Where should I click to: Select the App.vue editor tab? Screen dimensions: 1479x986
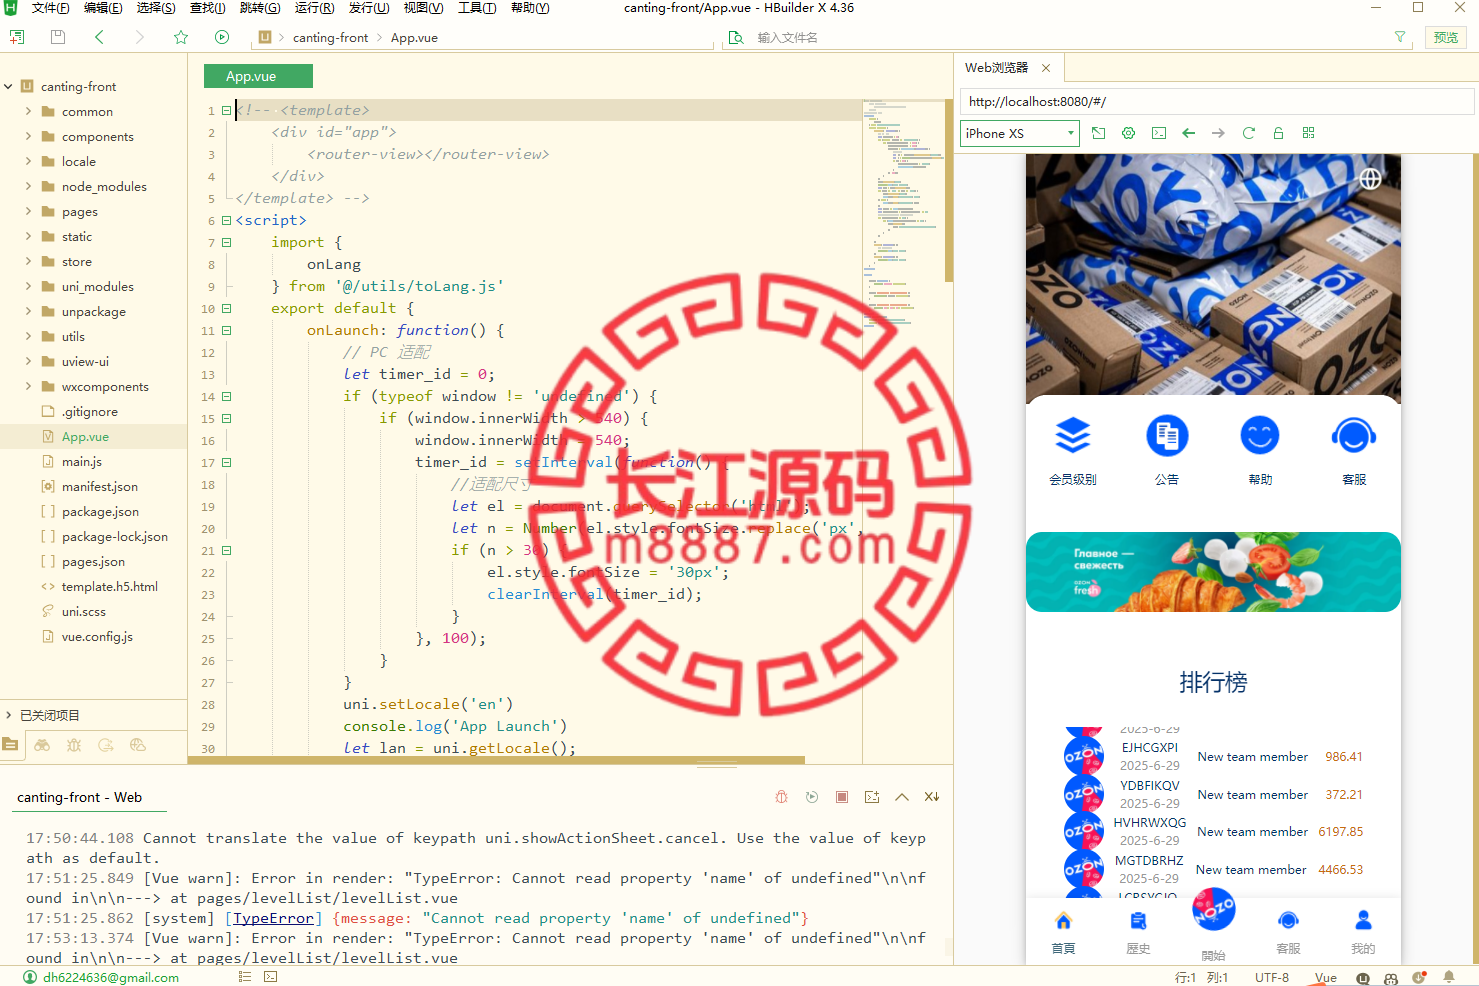pos(258,76)
